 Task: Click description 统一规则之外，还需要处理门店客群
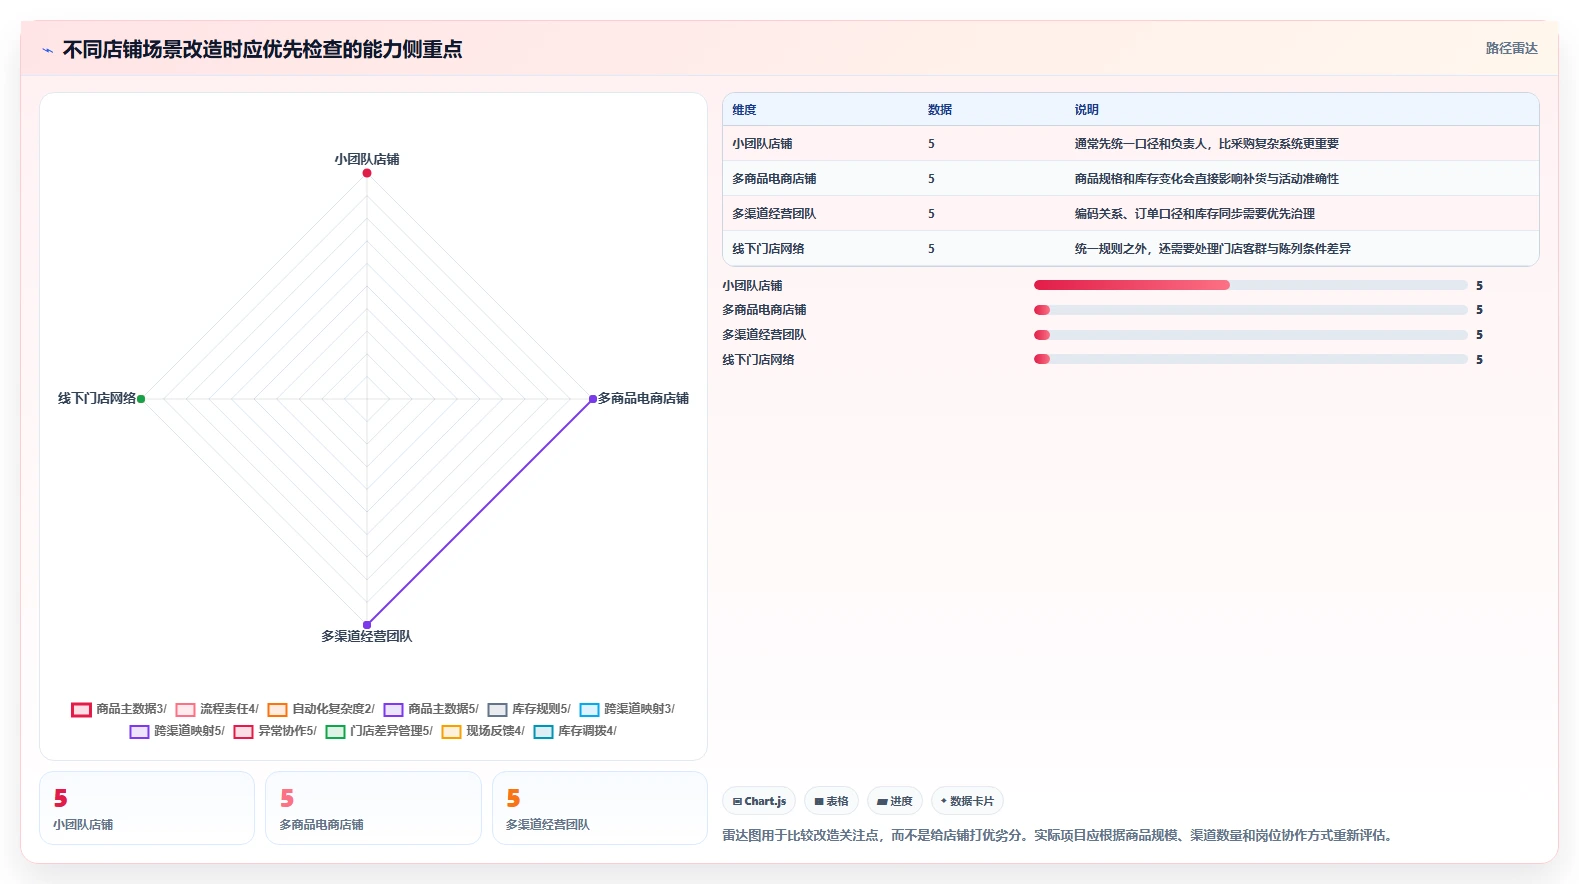click(x=1213, y=249)
